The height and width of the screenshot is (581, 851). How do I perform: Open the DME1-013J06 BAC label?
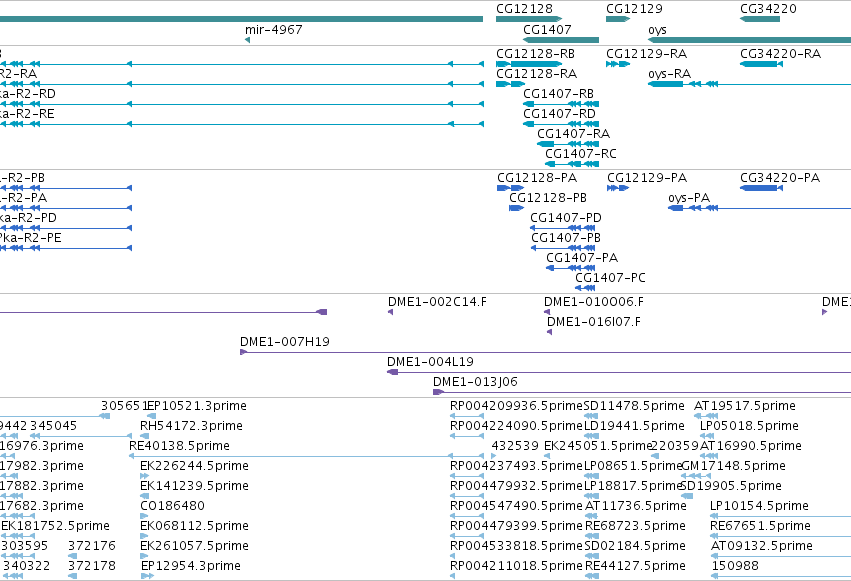tap(475, 382)
